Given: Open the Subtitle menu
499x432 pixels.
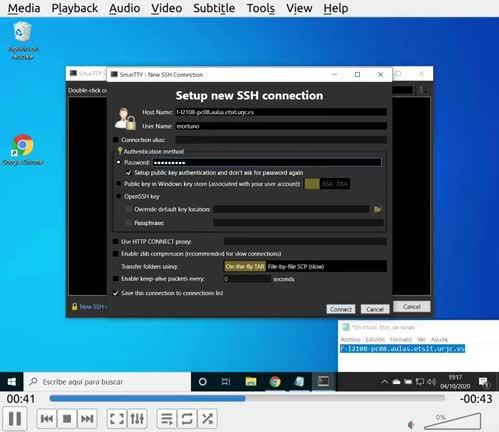Looking at the screenshot, I should pos(214,8).
